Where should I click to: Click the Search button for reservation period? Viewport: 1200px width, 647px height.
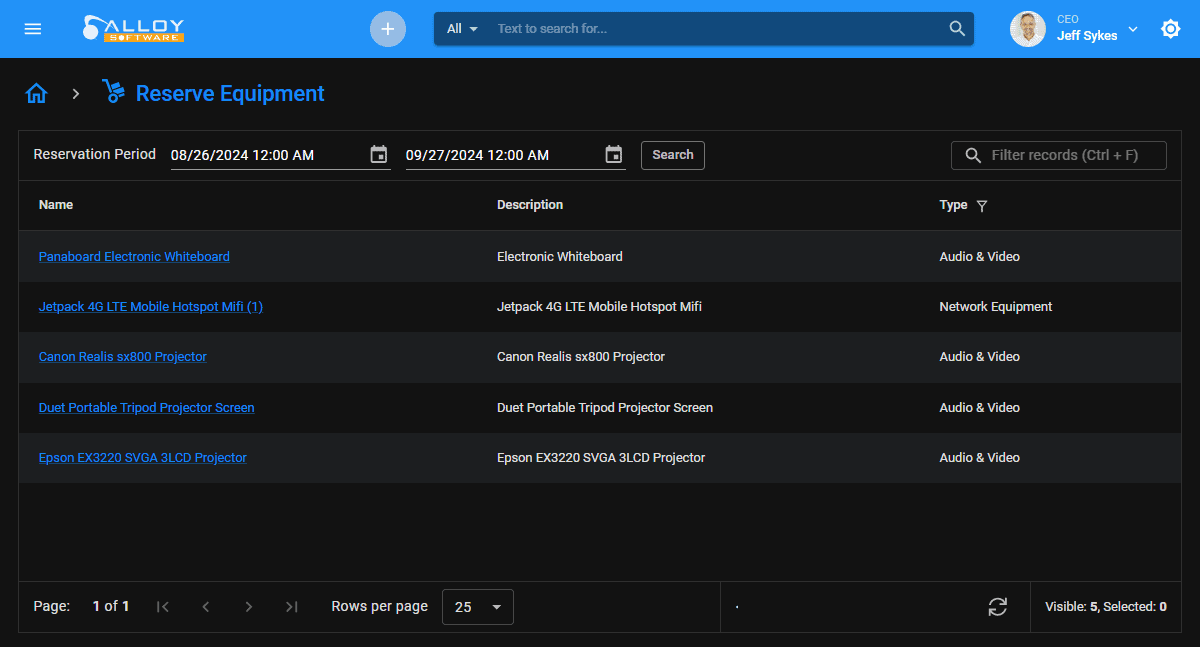click(673, 155)
